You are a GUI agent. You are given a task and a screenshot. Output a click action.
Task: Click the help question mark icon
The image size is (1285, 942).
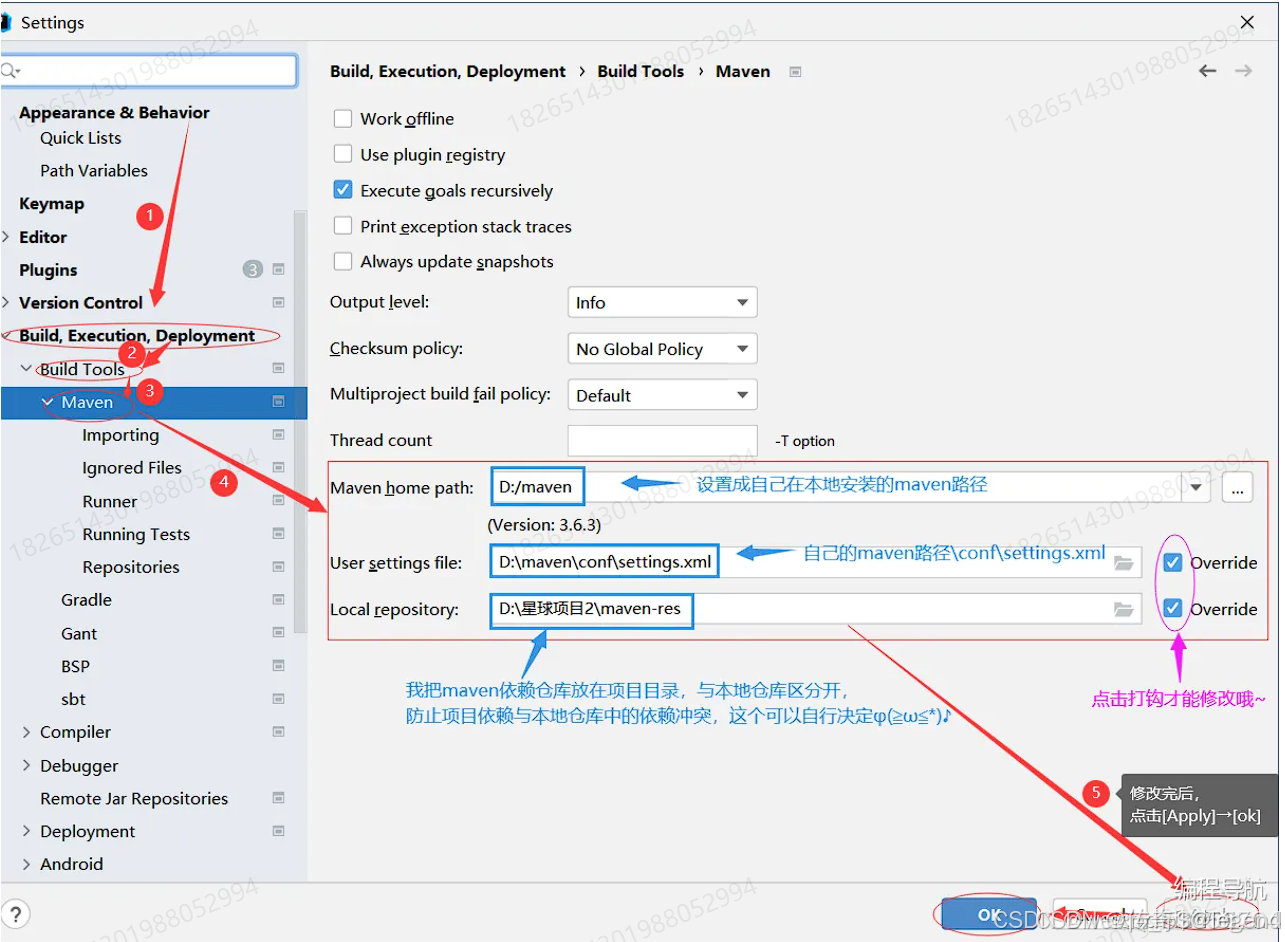(x=14, y=914)
